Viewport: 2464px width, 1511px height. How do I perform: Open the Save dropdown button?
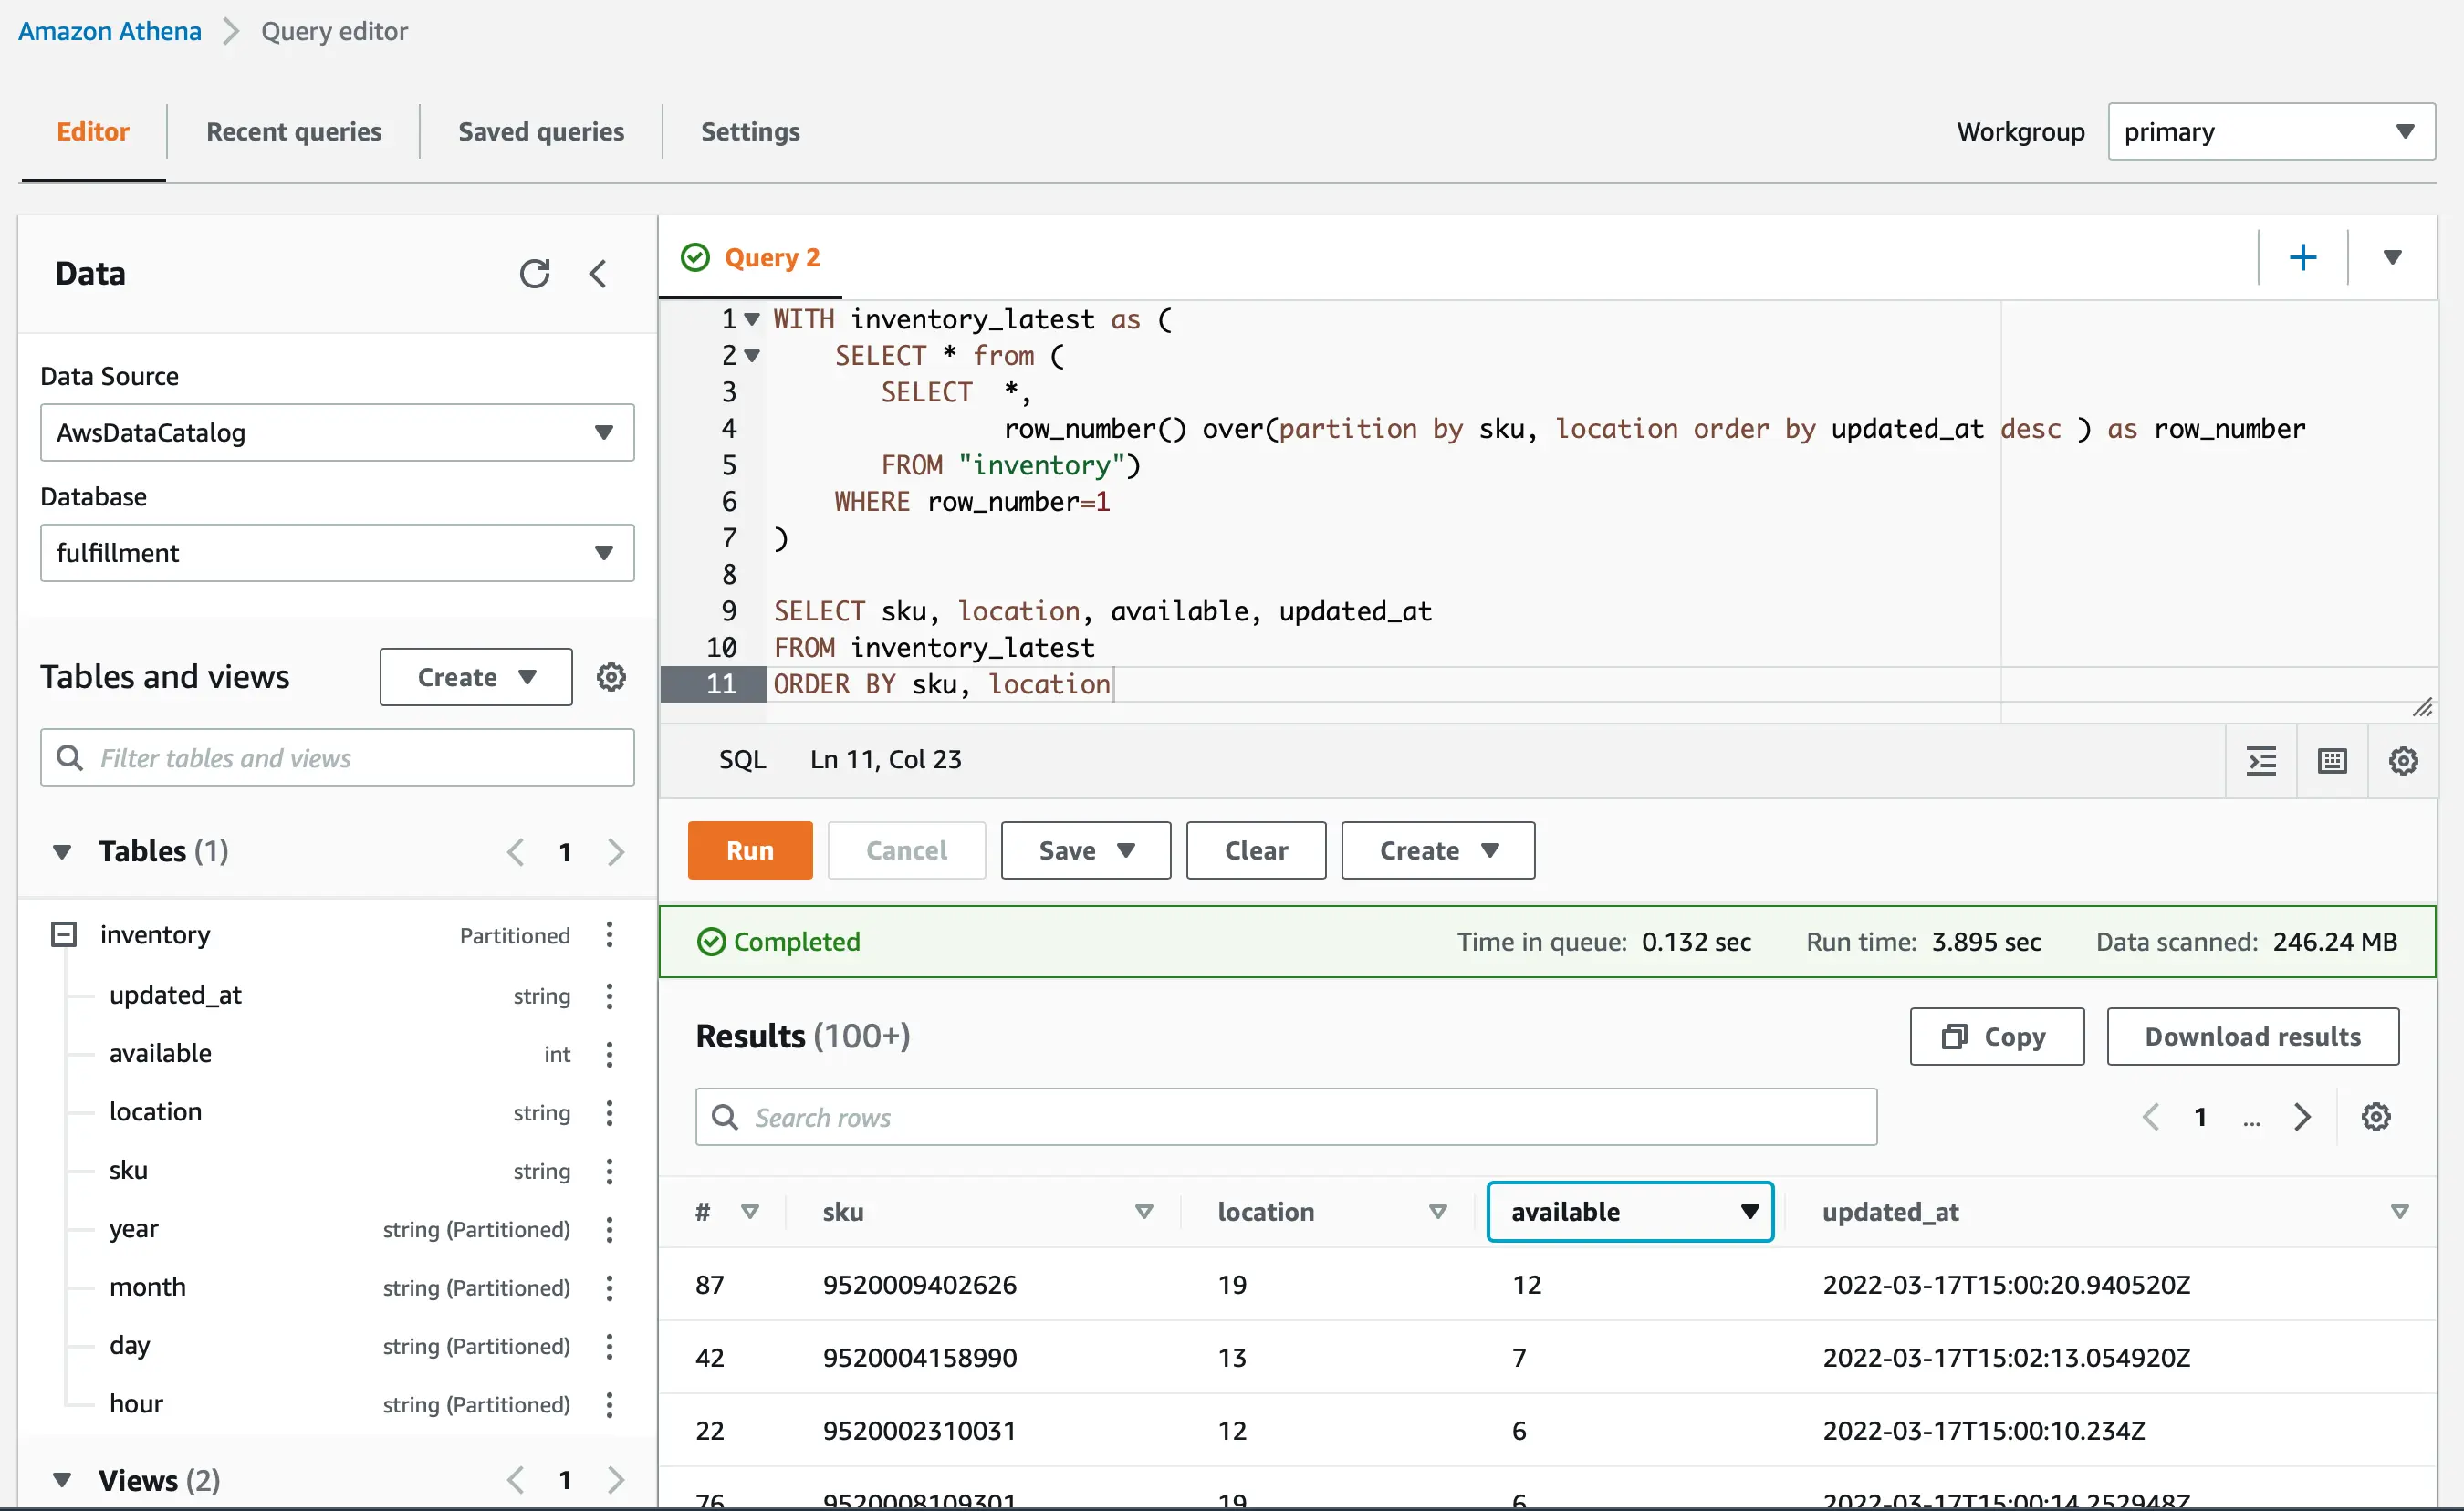click(x=1086, y=851)
